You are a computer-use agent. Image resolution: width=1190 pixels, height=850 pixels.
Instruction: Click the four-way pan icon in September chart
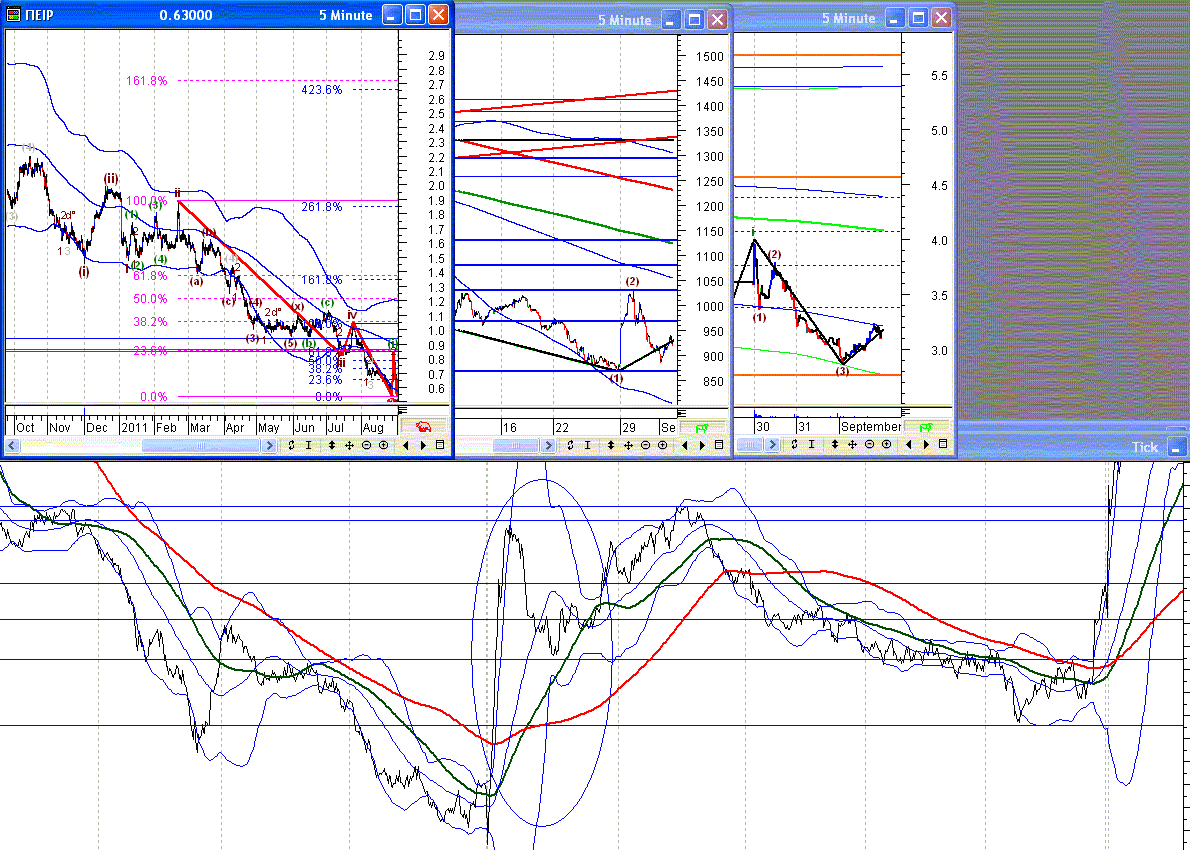(x=852, y=445)
